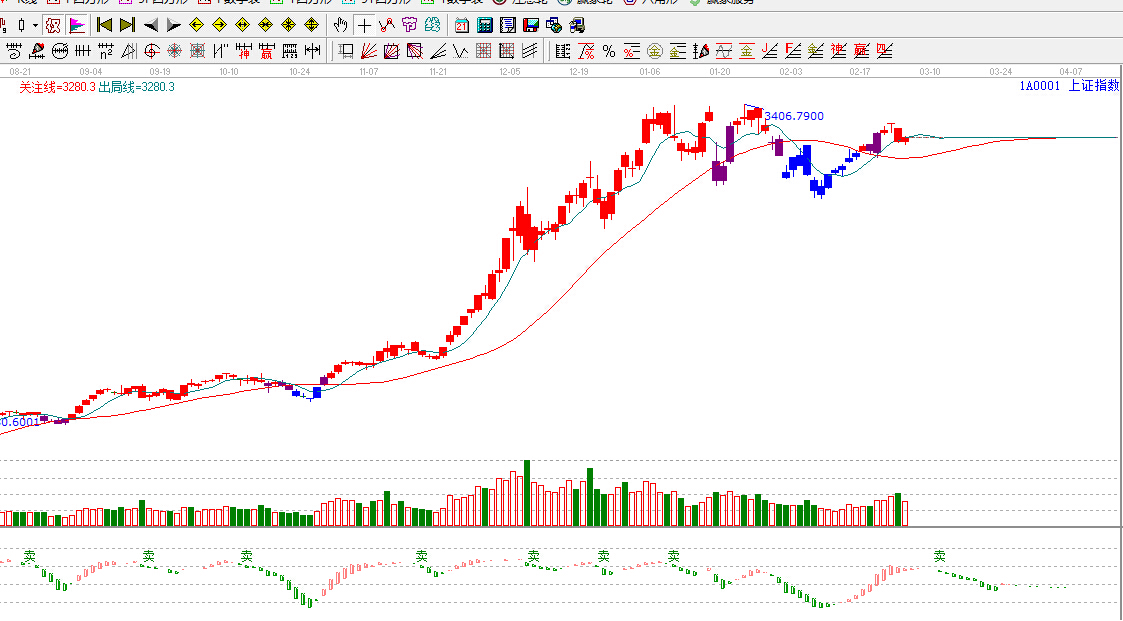Click the 01-06 date on timeline
Image resolution: width=1123 pixels, height=621 pixels.
point(650,72)
